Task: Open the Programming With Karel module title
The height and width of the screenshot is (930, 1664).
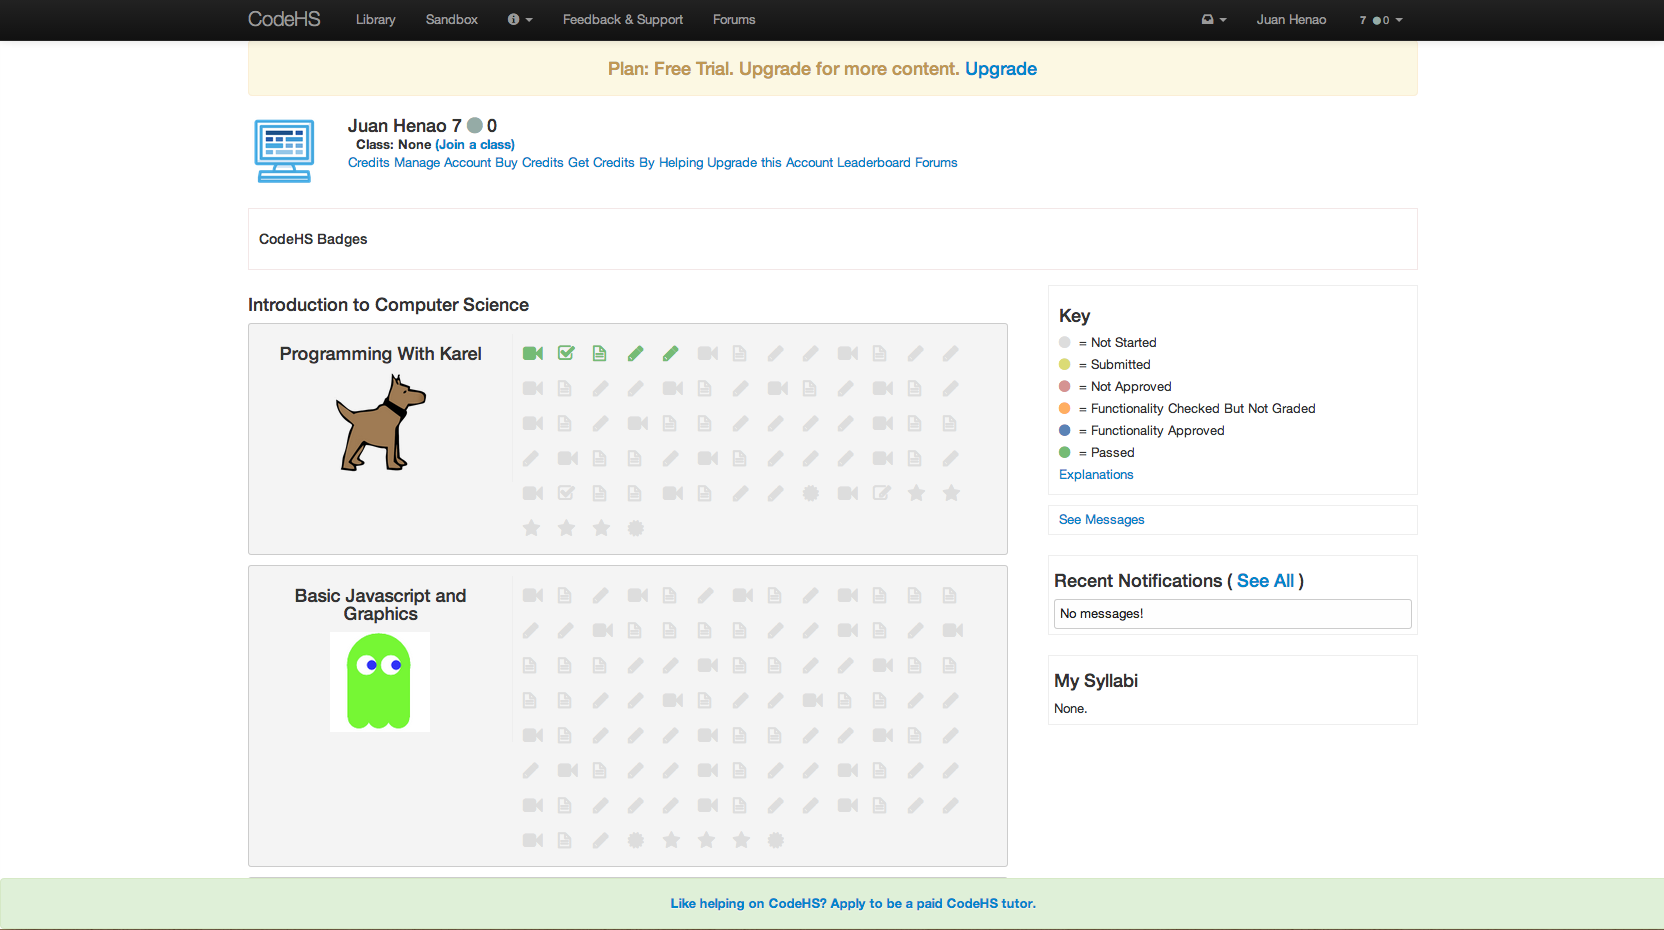Action: [x=380, y=354]
